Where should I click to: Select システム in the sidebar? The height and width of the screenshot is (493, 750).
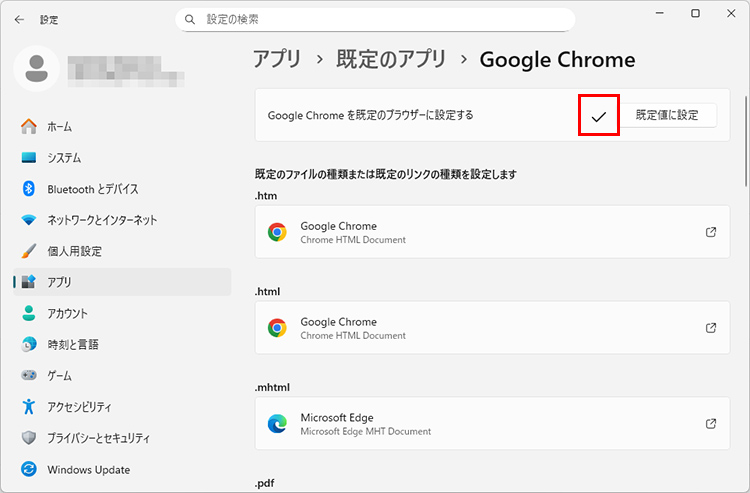[x=64, y=158]
